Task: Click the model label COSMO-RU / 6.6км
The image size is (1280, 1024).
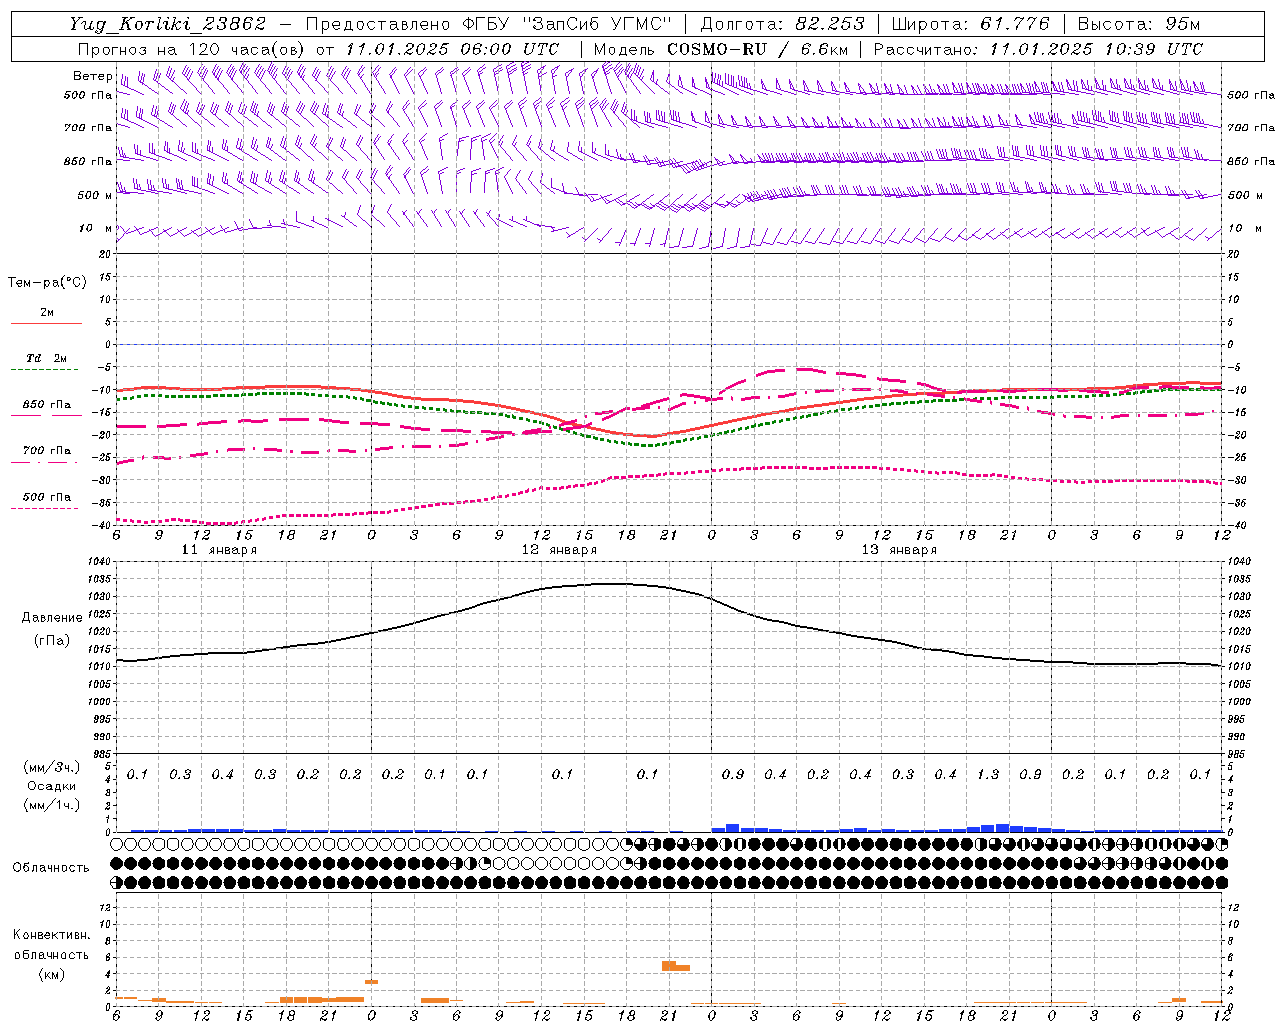Action: [755, 49]
